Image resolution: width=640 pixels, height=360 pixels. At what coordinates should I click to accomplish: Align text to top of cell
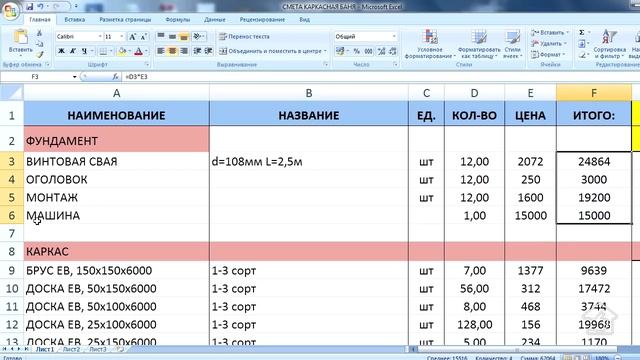(161, 36)
